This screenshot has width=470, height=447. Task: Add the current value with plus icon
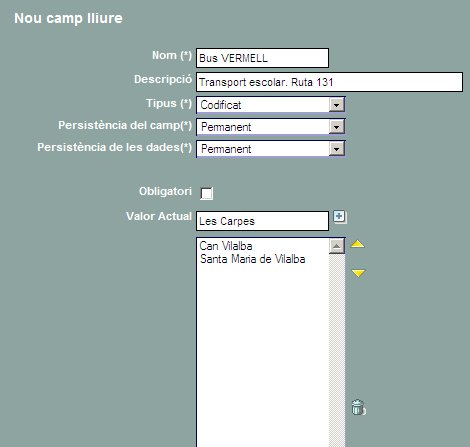point(340,217)
